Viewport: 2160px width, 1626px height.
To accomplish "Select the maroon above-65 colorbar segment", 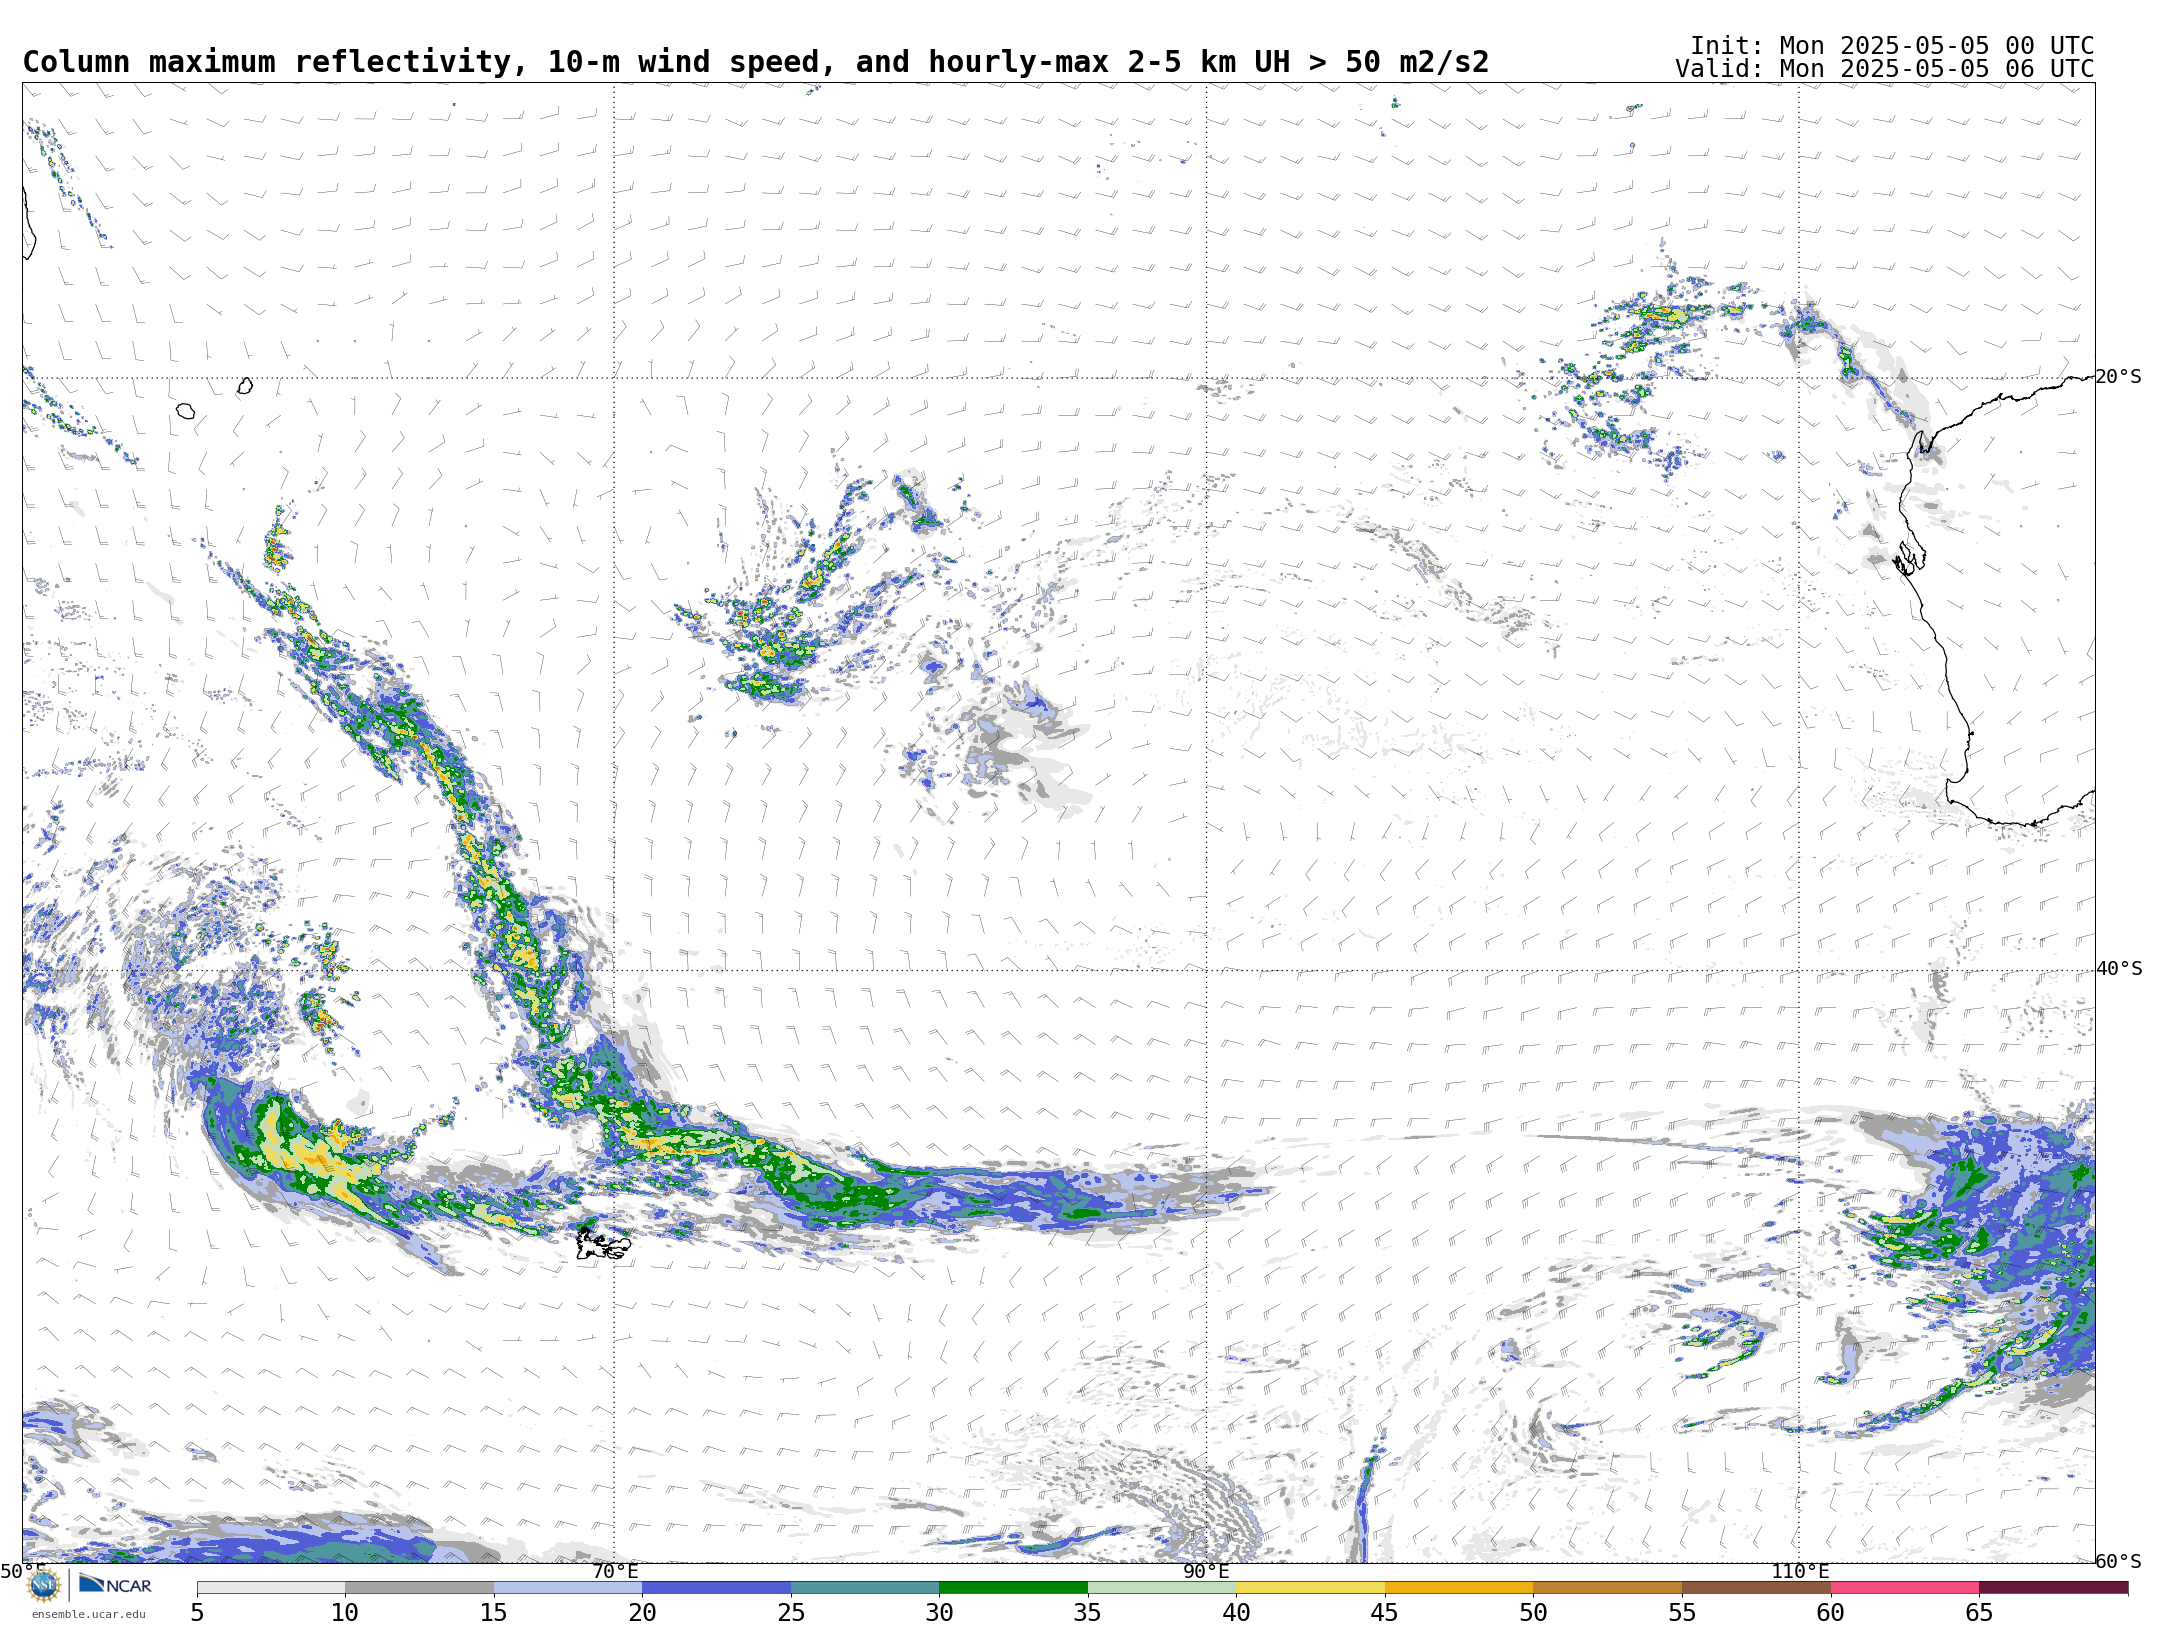I will [2053, 1588].
